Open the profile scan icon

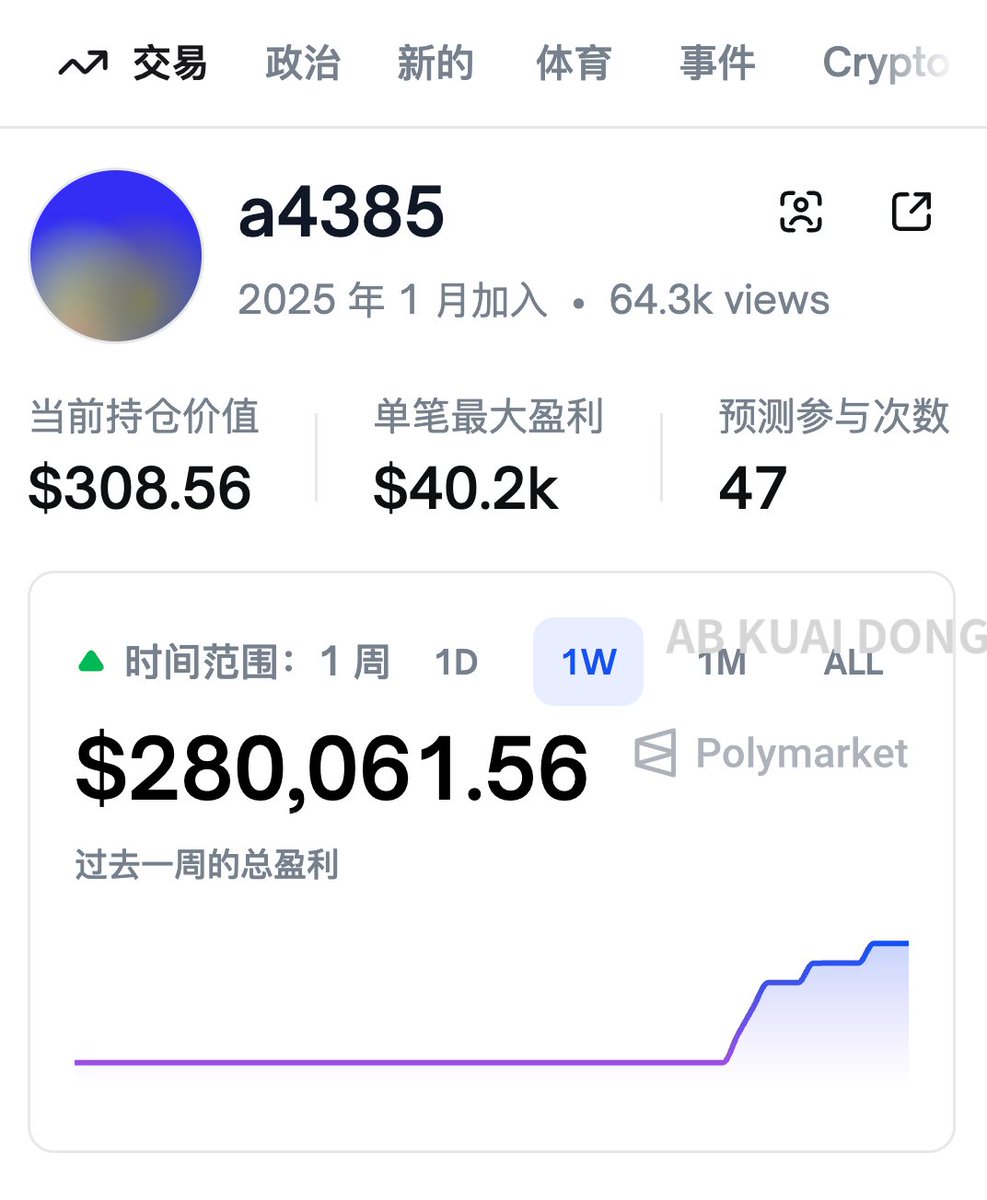801,212
